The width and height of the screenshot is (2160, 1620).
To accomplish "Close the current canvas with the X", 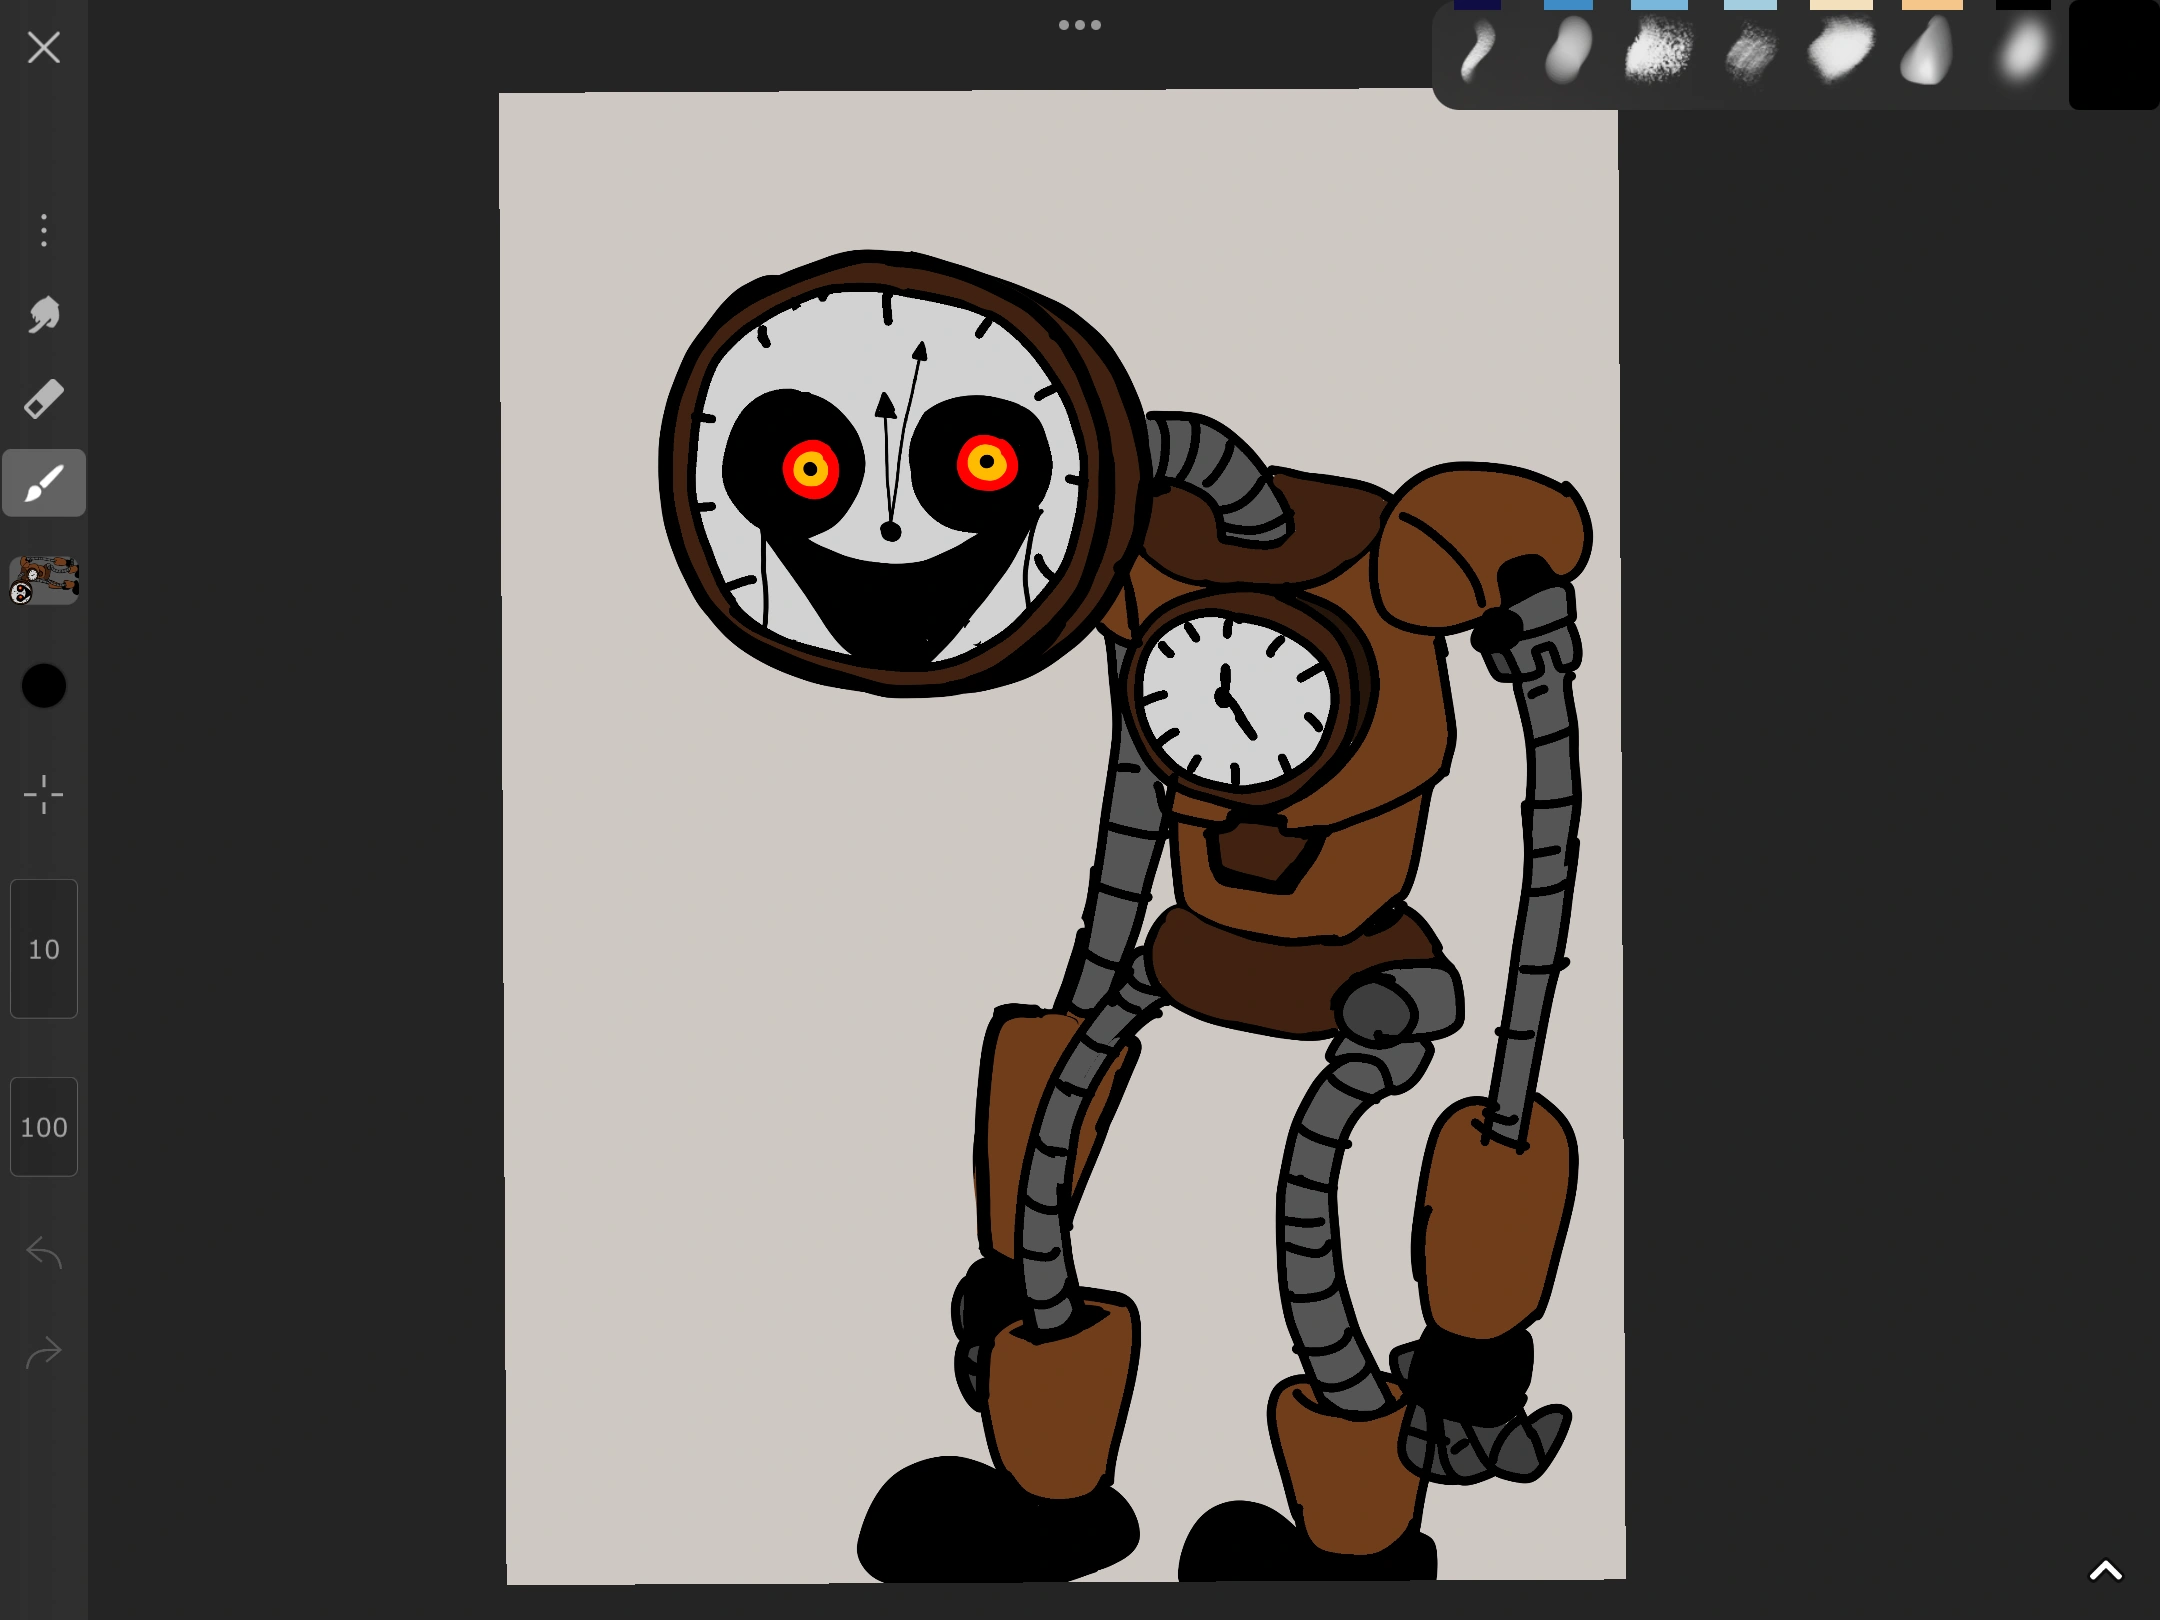I will pyautogui.click(x=43, y=47).
